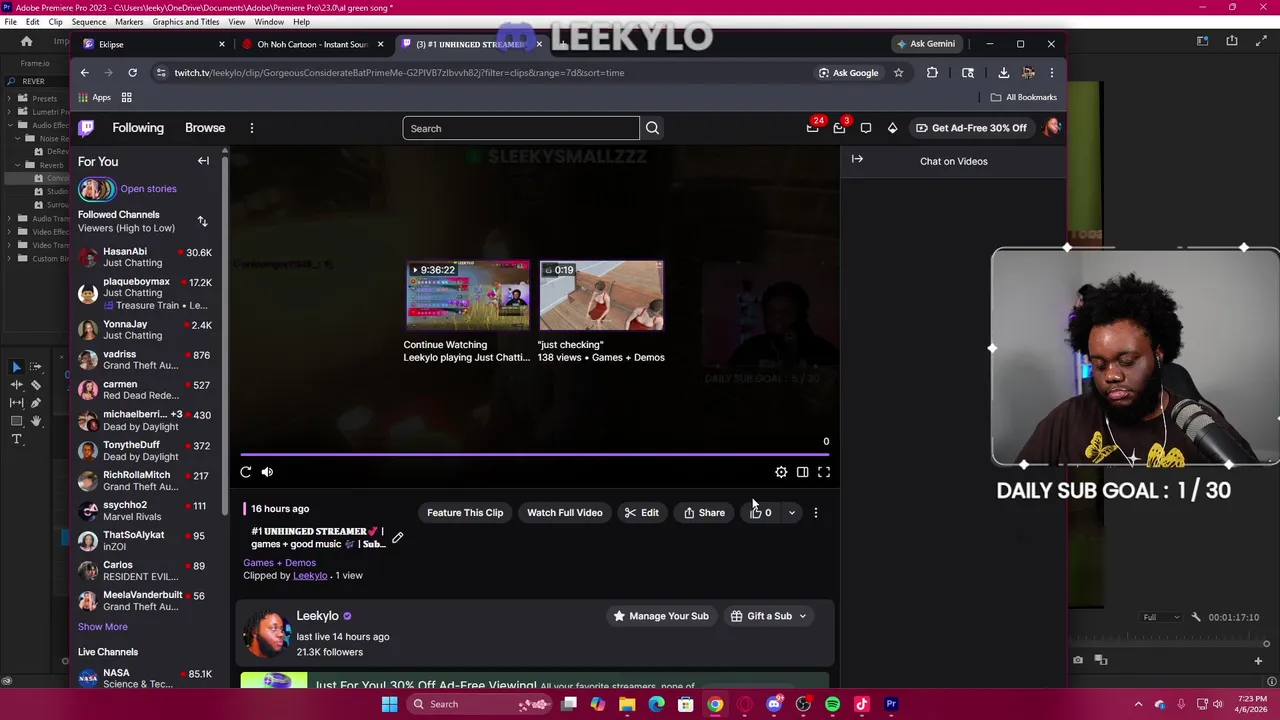Image resolution: width=1280 pixels, height=720 pixels.
Task: Click the clip progress bar
Action: coord(535,455)
